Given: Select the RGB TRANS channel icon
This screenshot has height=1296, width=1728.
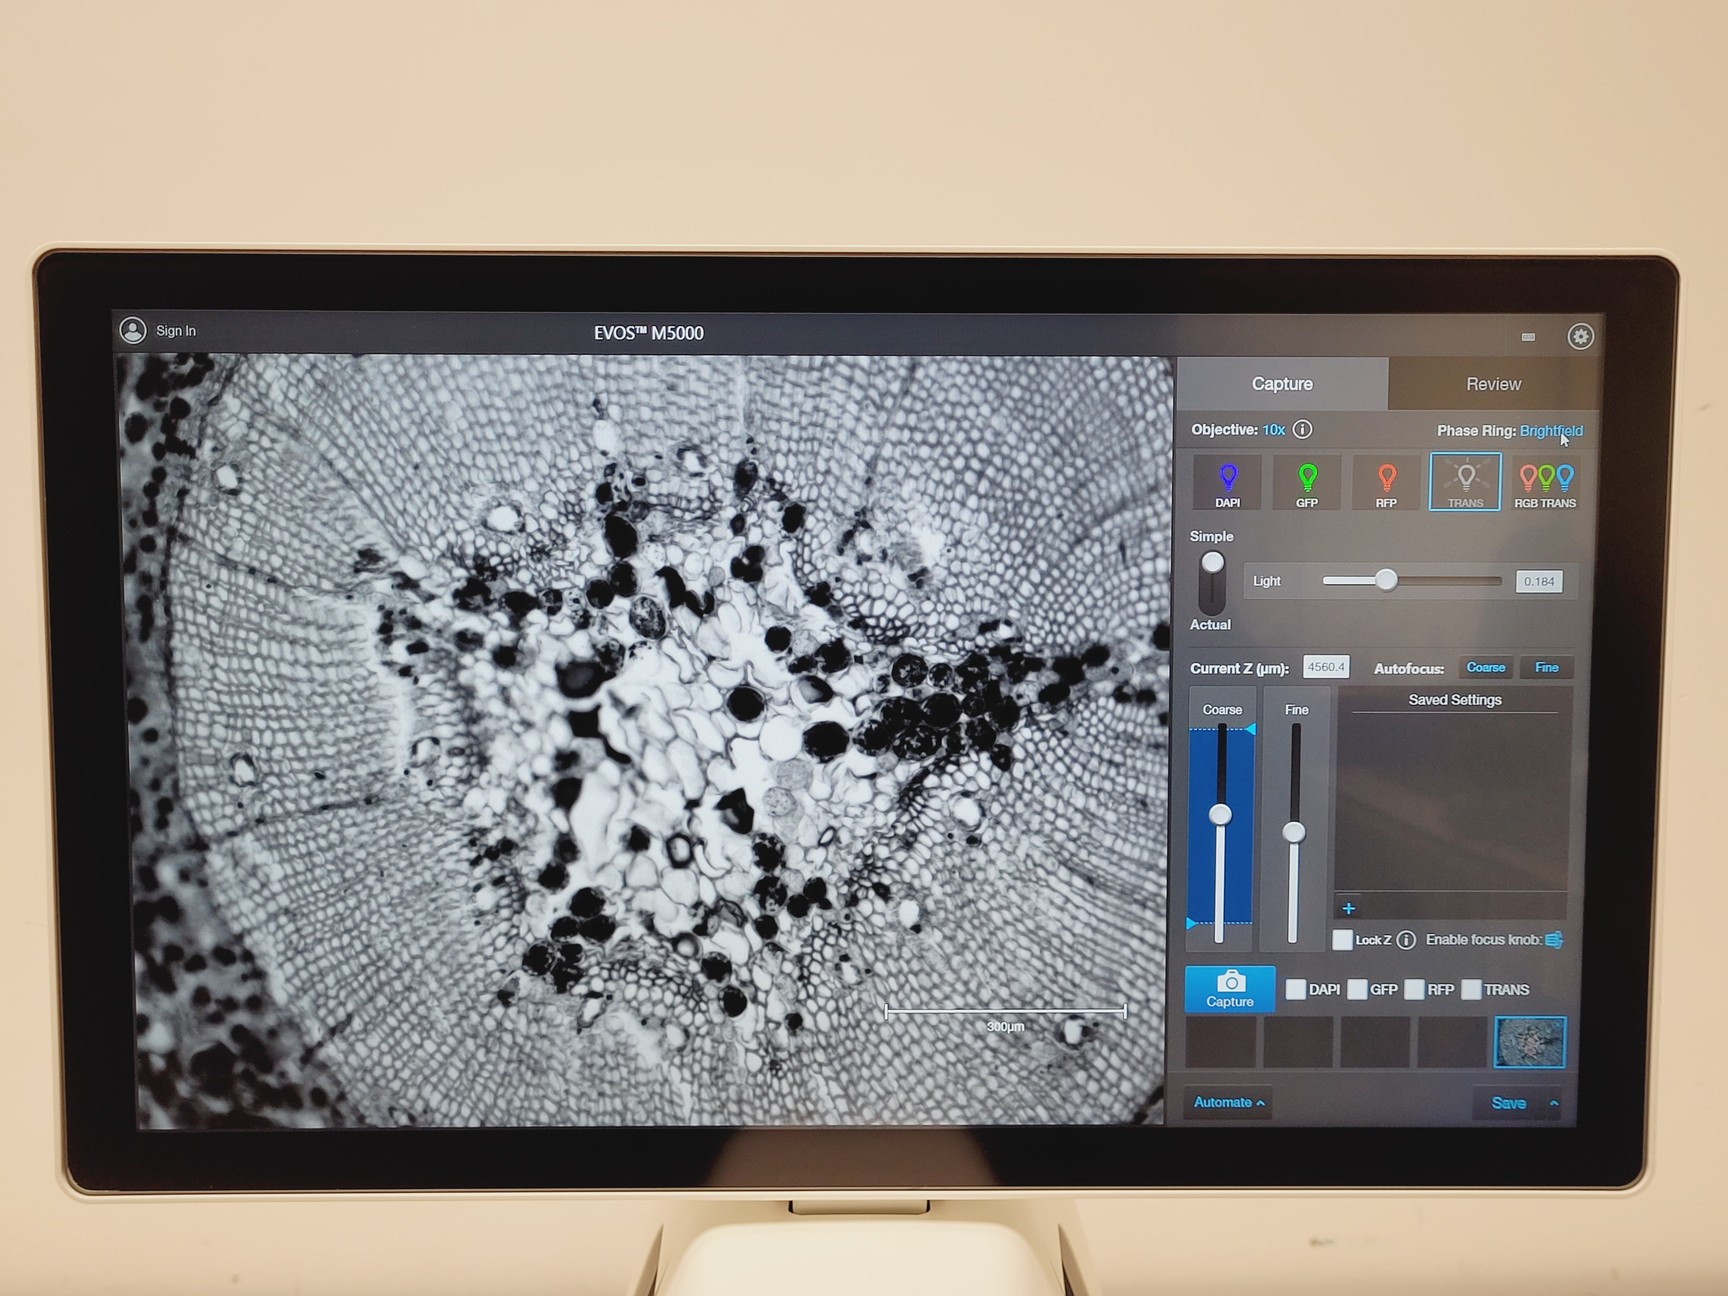Looking at the screenshot, I should (1545, 481).
